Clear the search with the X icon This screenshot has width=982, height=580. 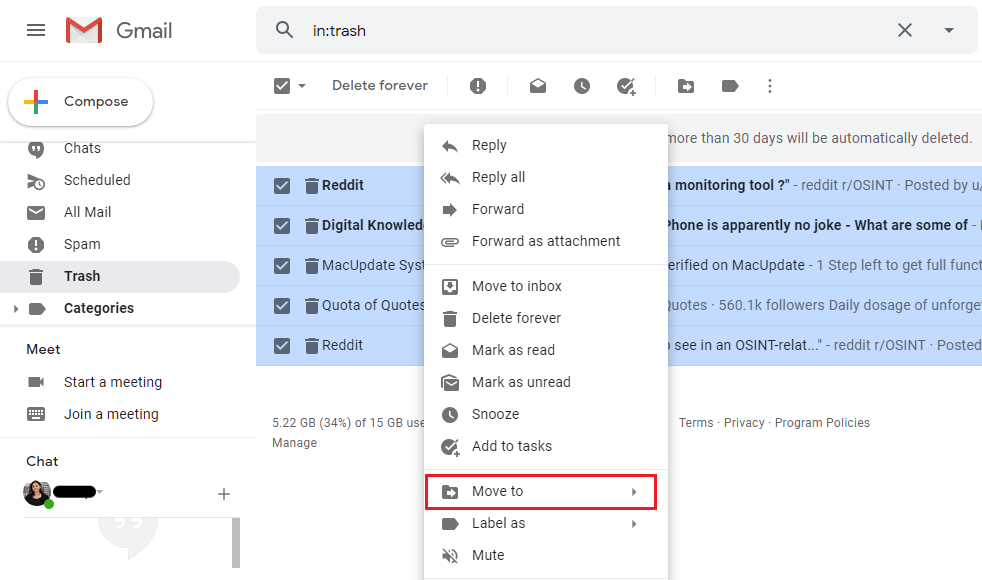coord(904,30)
